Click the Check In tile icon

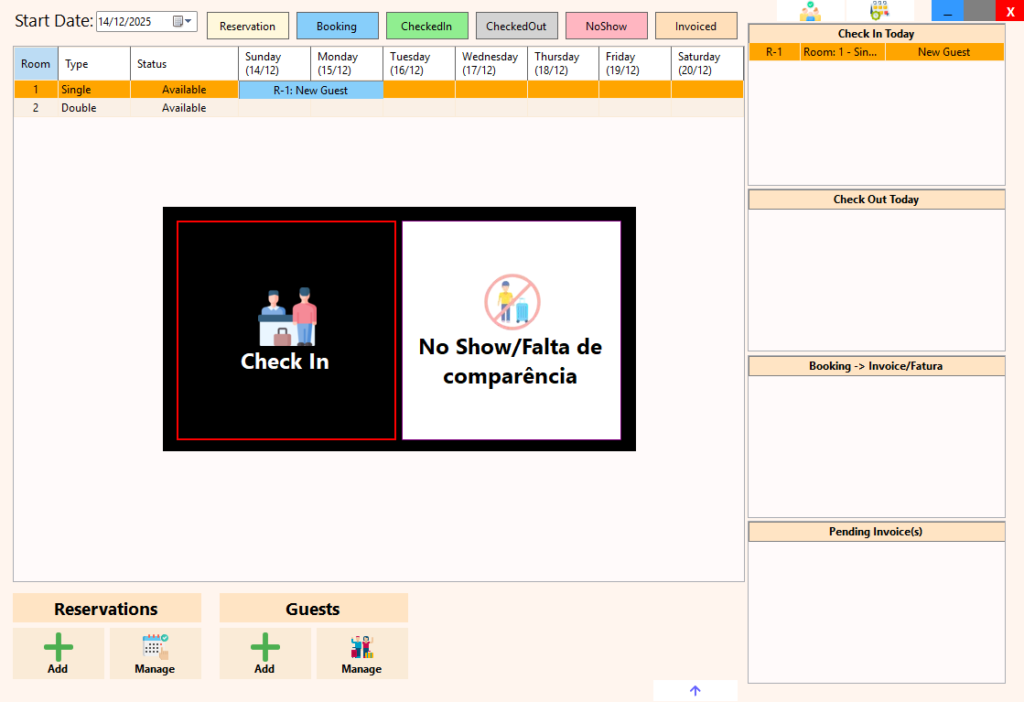tap(286, 318)
